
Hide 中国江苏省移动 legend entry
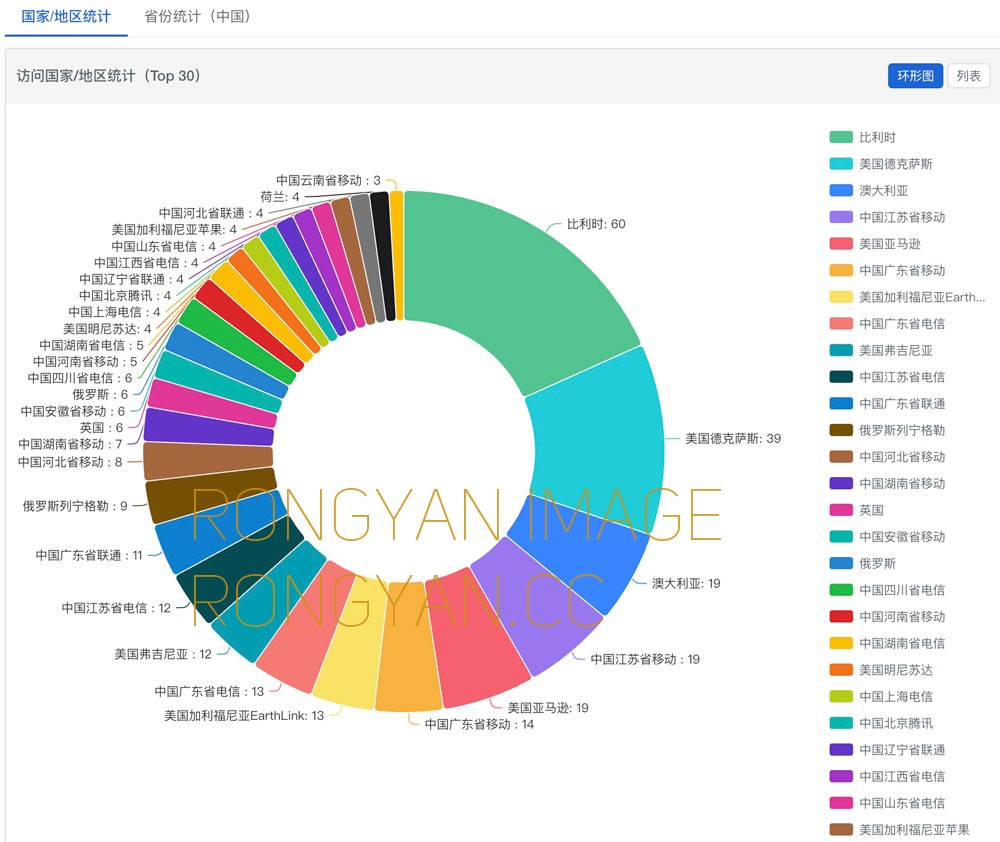click(887, 217)
